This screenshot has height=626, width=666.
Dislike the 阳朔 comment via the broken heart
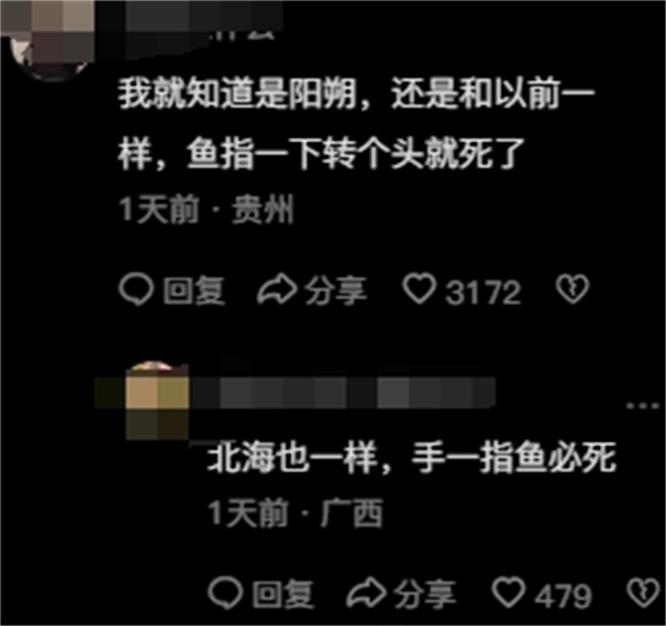coord(572,289)
